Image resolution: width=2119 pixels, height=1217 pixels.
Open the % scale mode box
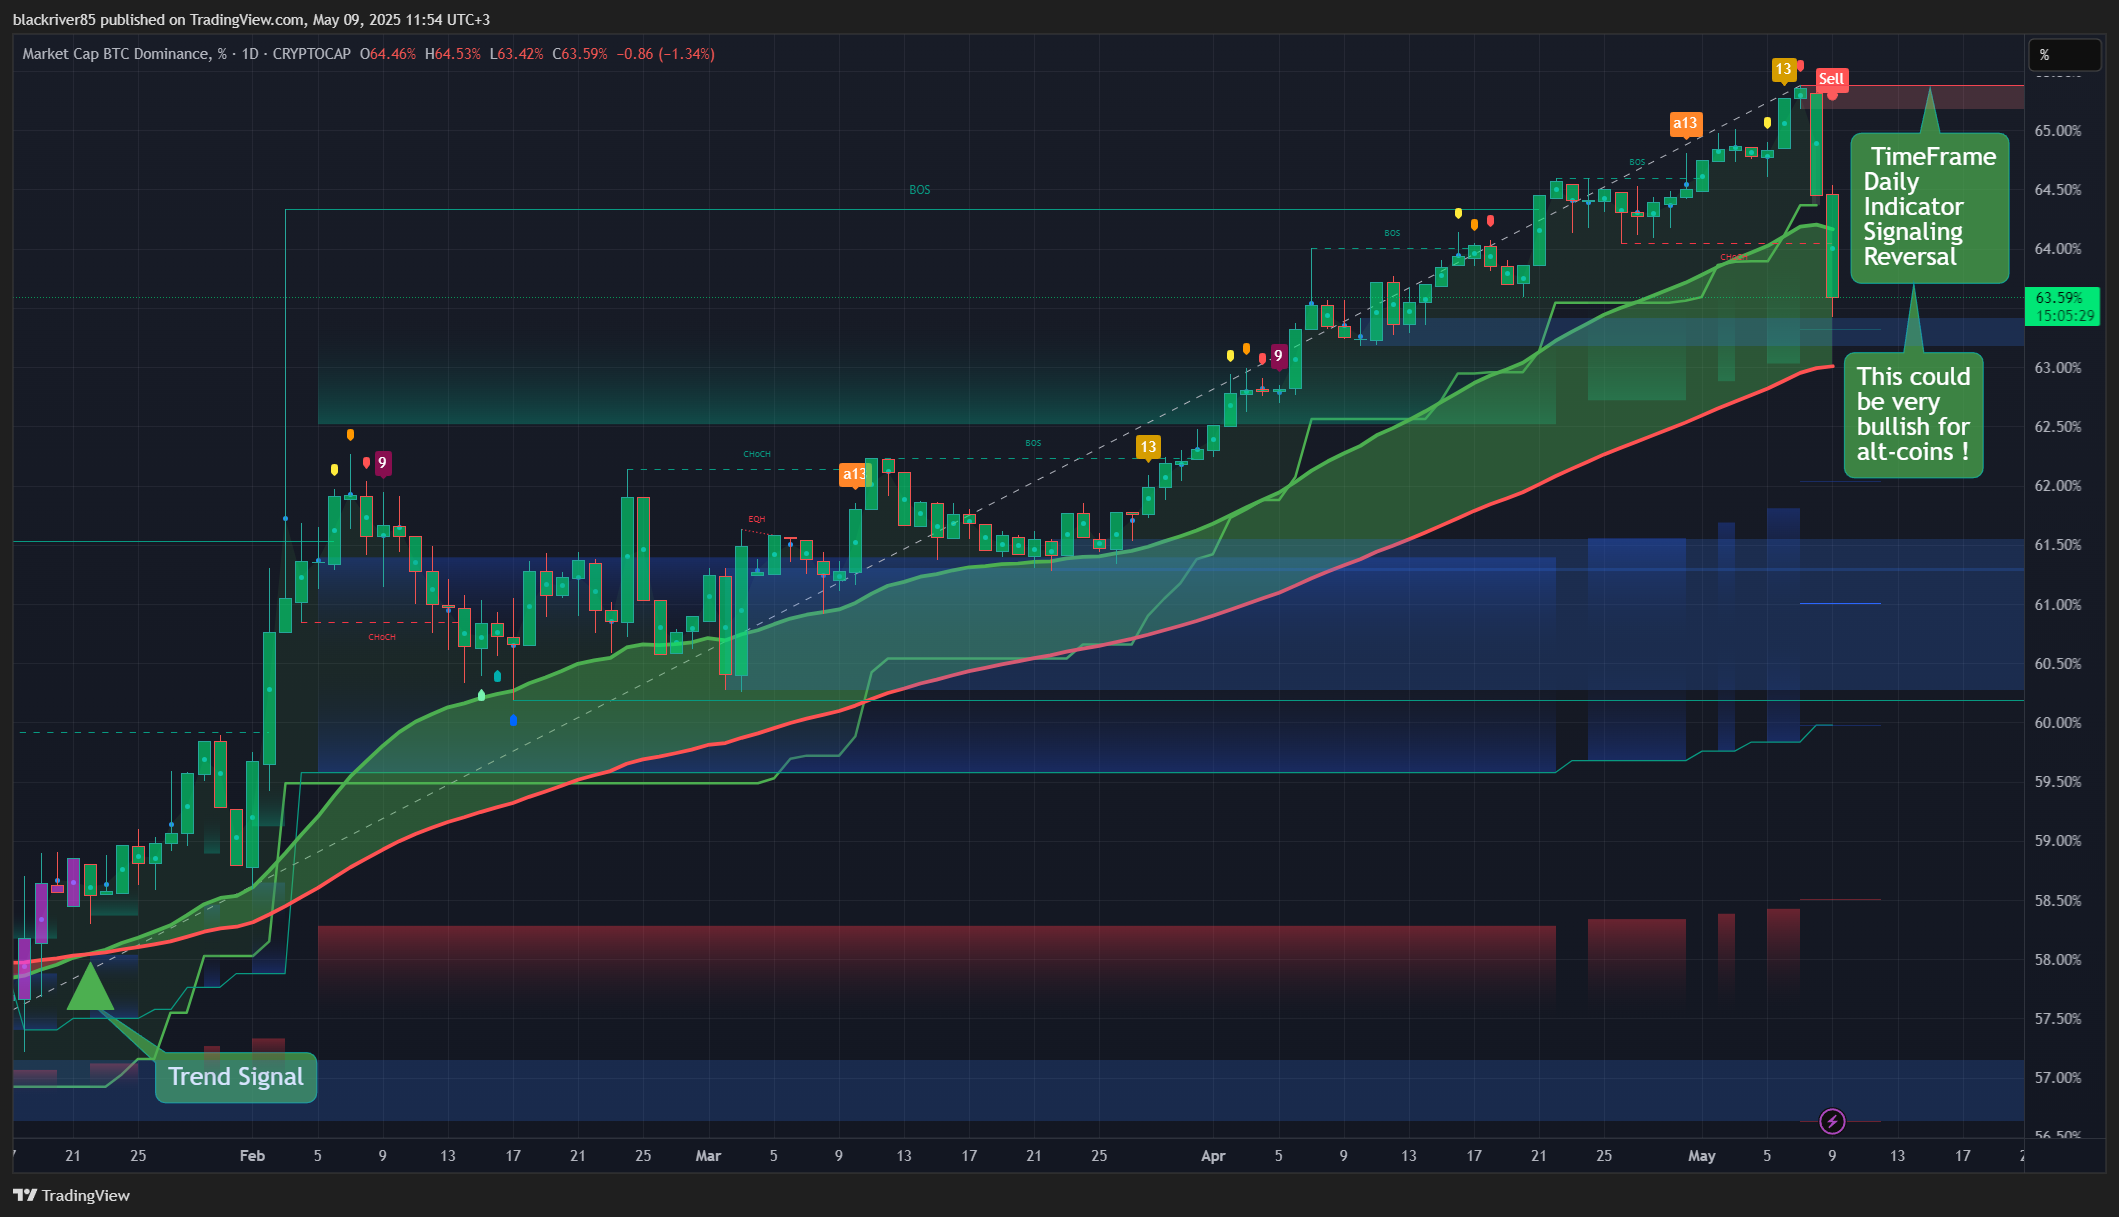coord(2063,55)
